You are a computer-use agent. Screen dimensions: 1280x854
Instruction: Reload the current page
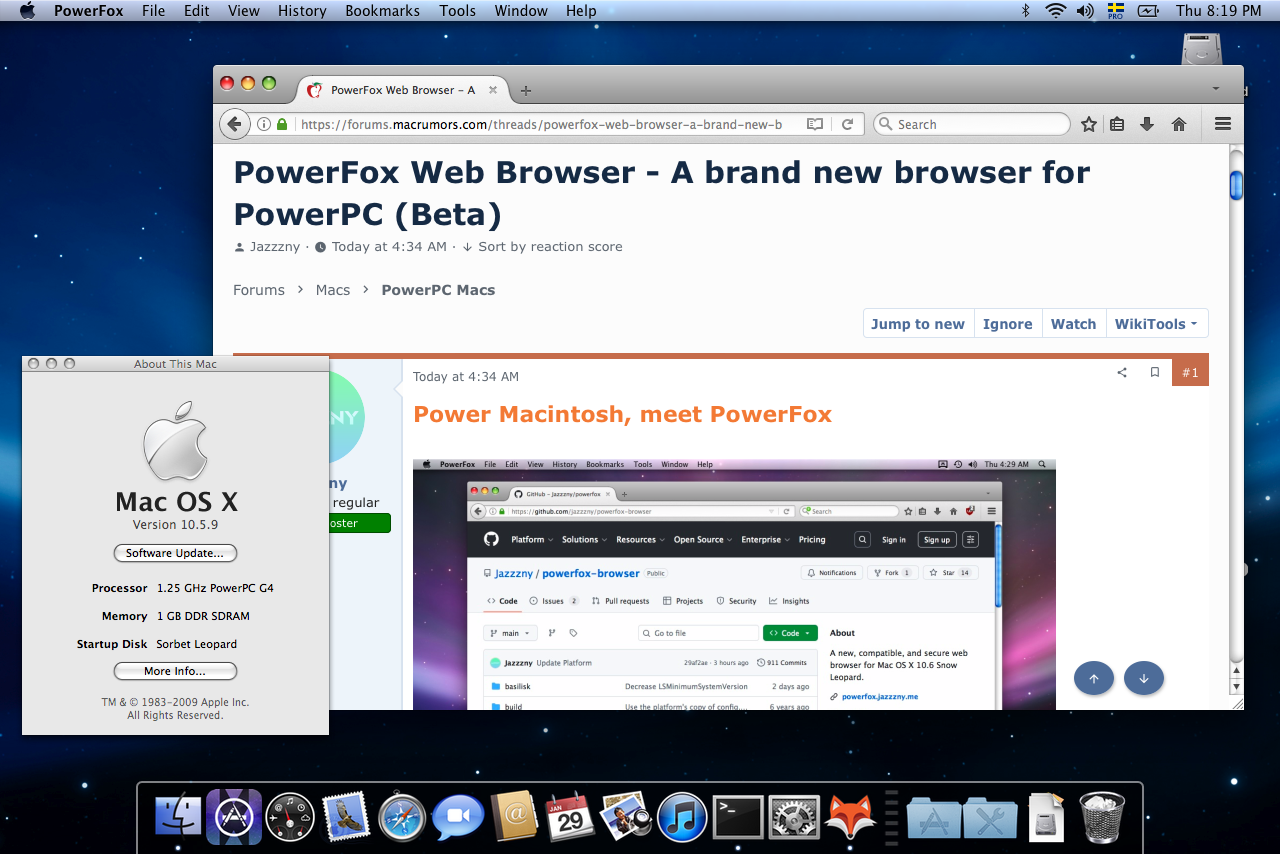tap(847, 124)
